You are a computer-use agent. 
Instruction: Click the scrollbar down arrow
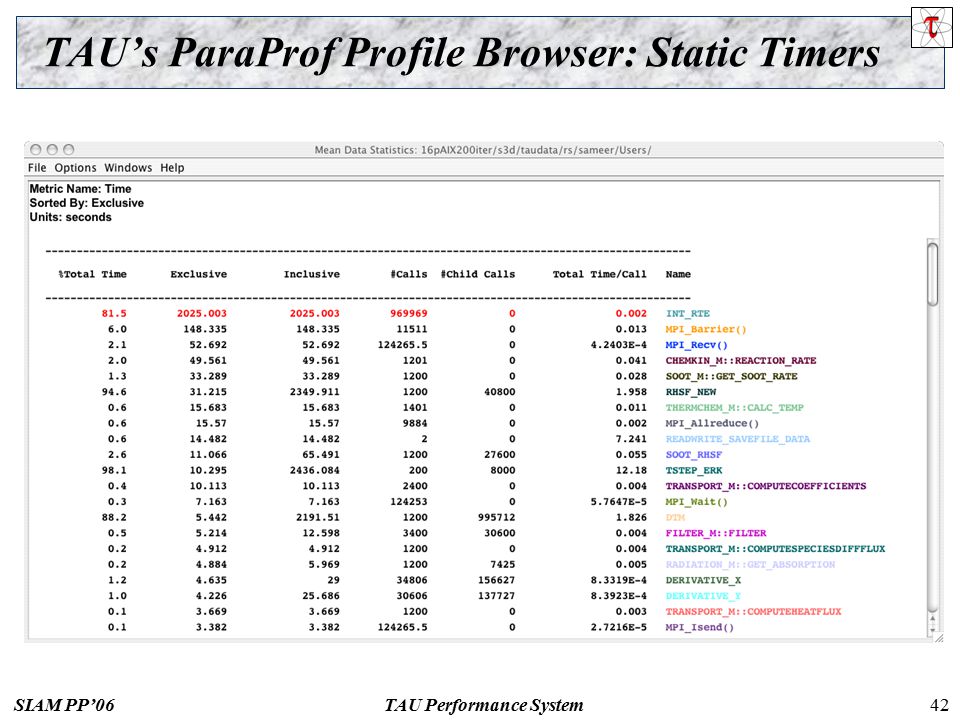(x=932, y=630)
